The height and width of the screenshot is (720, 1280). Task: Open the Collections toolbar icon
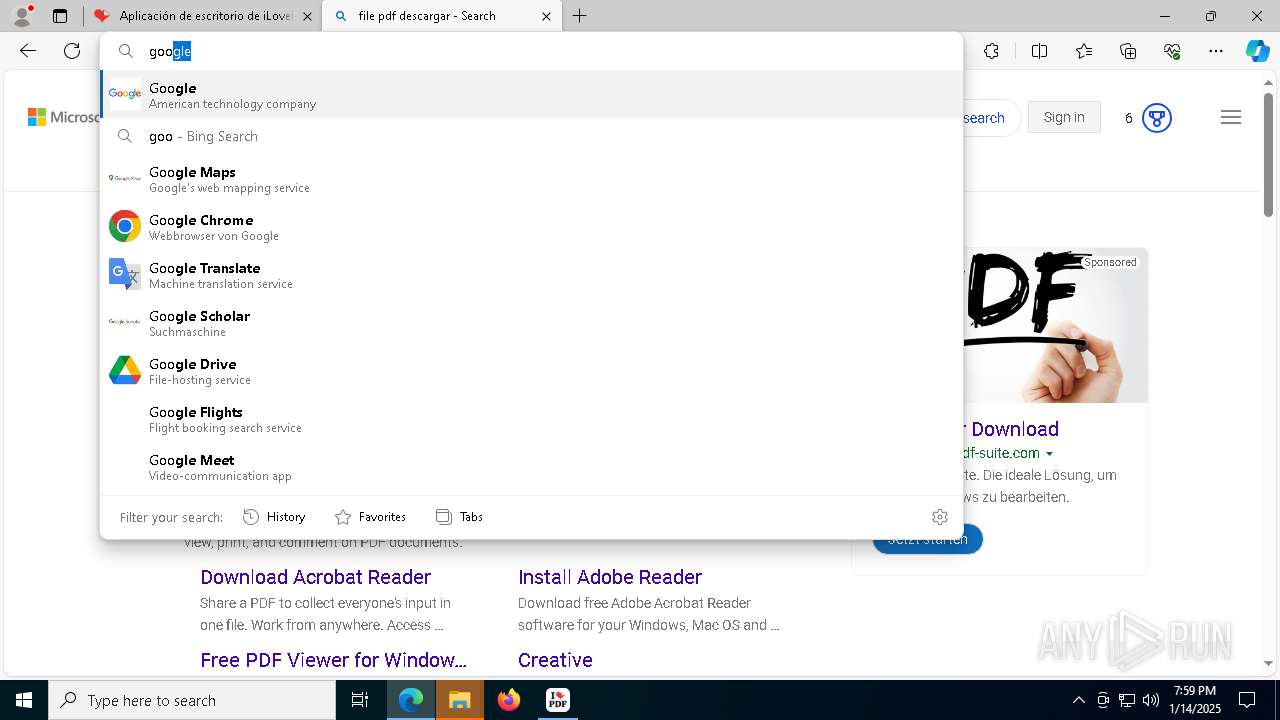[x=1128, y=51]
